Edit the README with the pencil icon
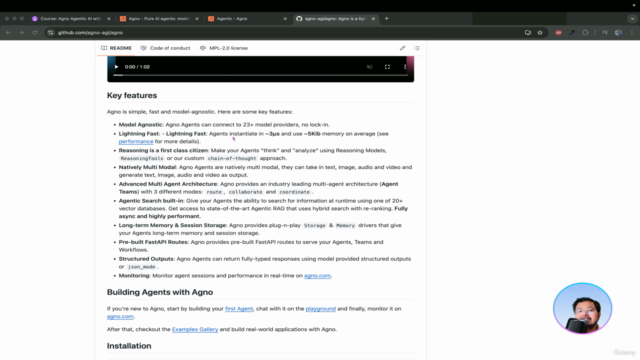 [402, 48]
